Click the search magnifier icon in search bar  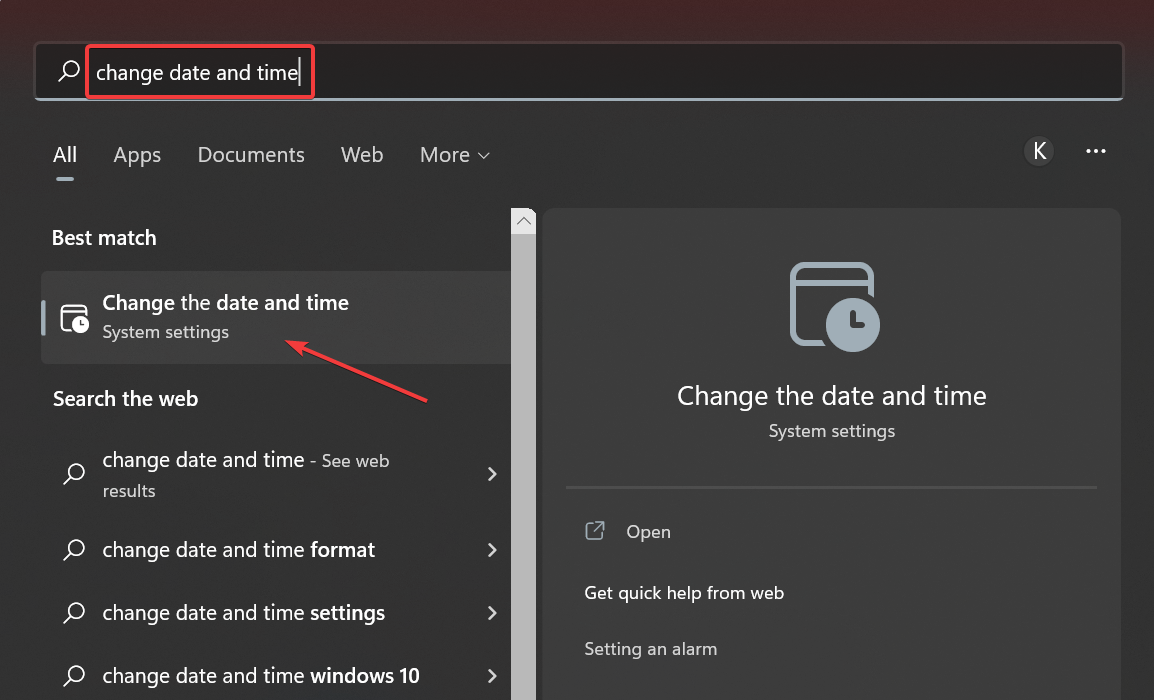coord(68,72)
